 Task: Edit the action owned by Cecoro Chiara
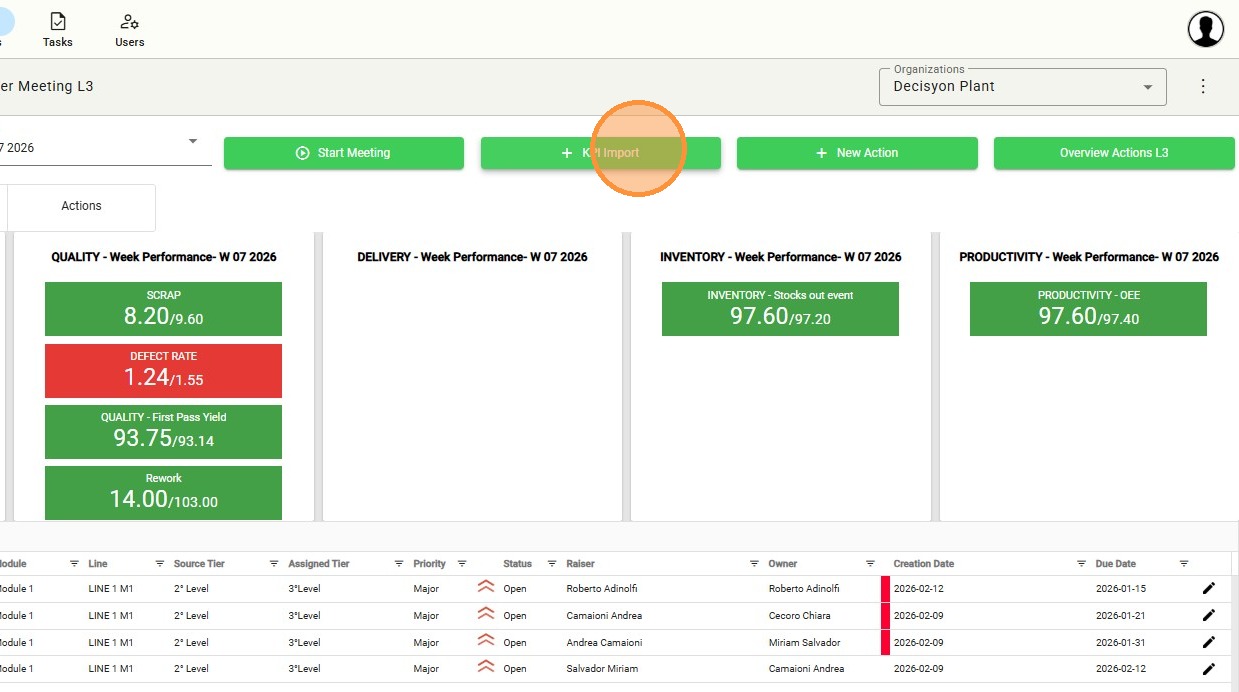click(1208, 615)
